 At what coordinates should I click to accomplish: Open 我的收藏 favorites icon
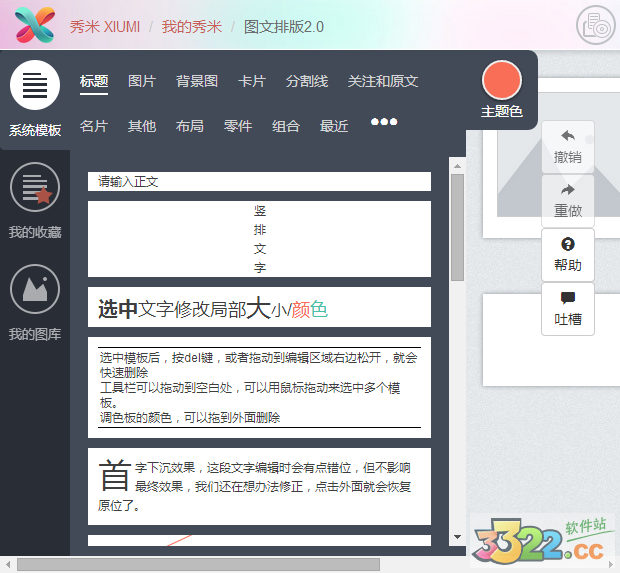click(35, 187)
